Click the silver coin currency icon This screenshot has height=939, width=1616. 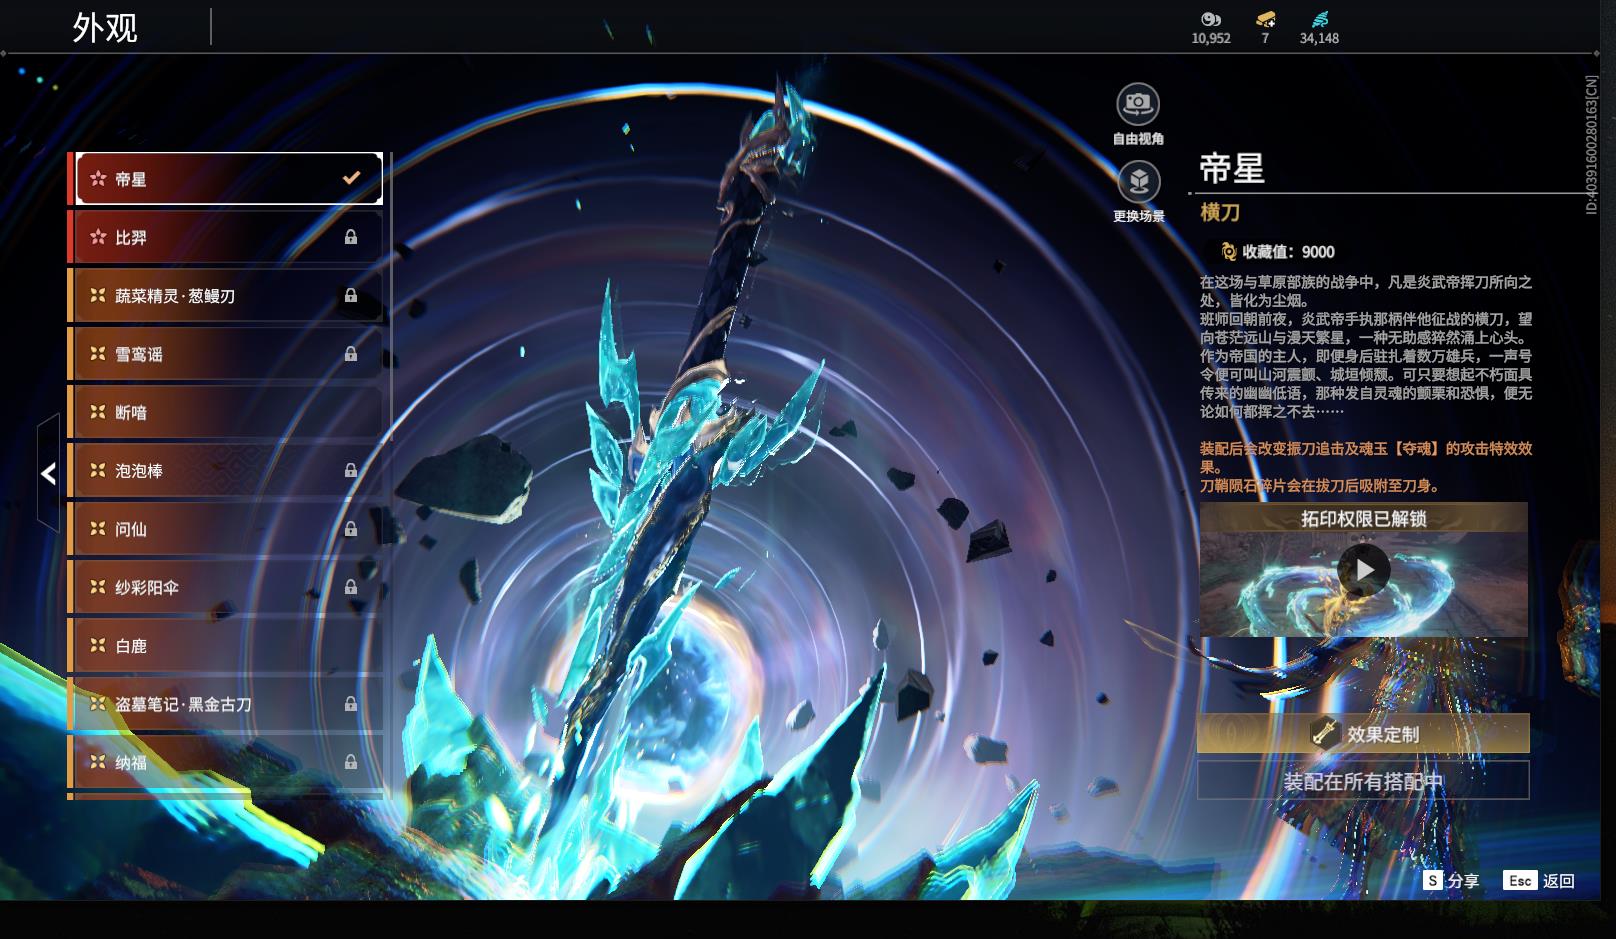pyautogui.click(x=1210, y=19)
